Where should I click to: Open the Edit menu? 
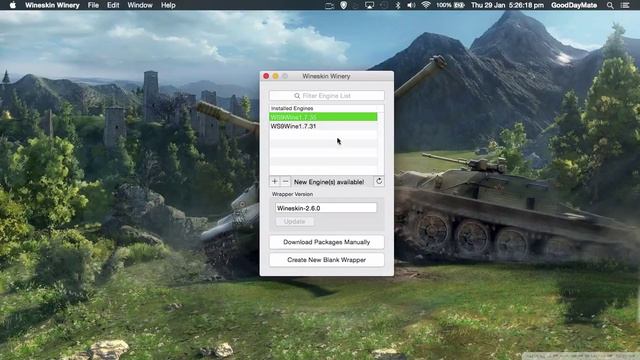[113, 5]
